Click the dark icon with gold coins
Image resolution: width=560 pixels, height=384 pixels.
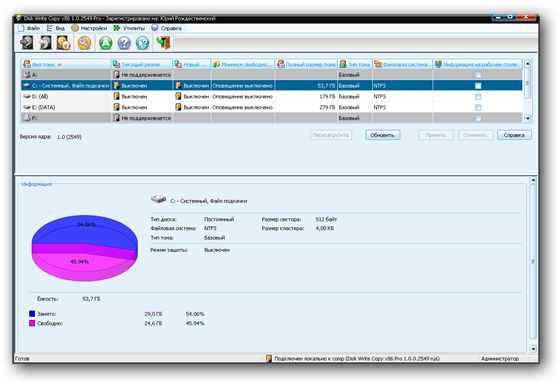coord(64,43)
